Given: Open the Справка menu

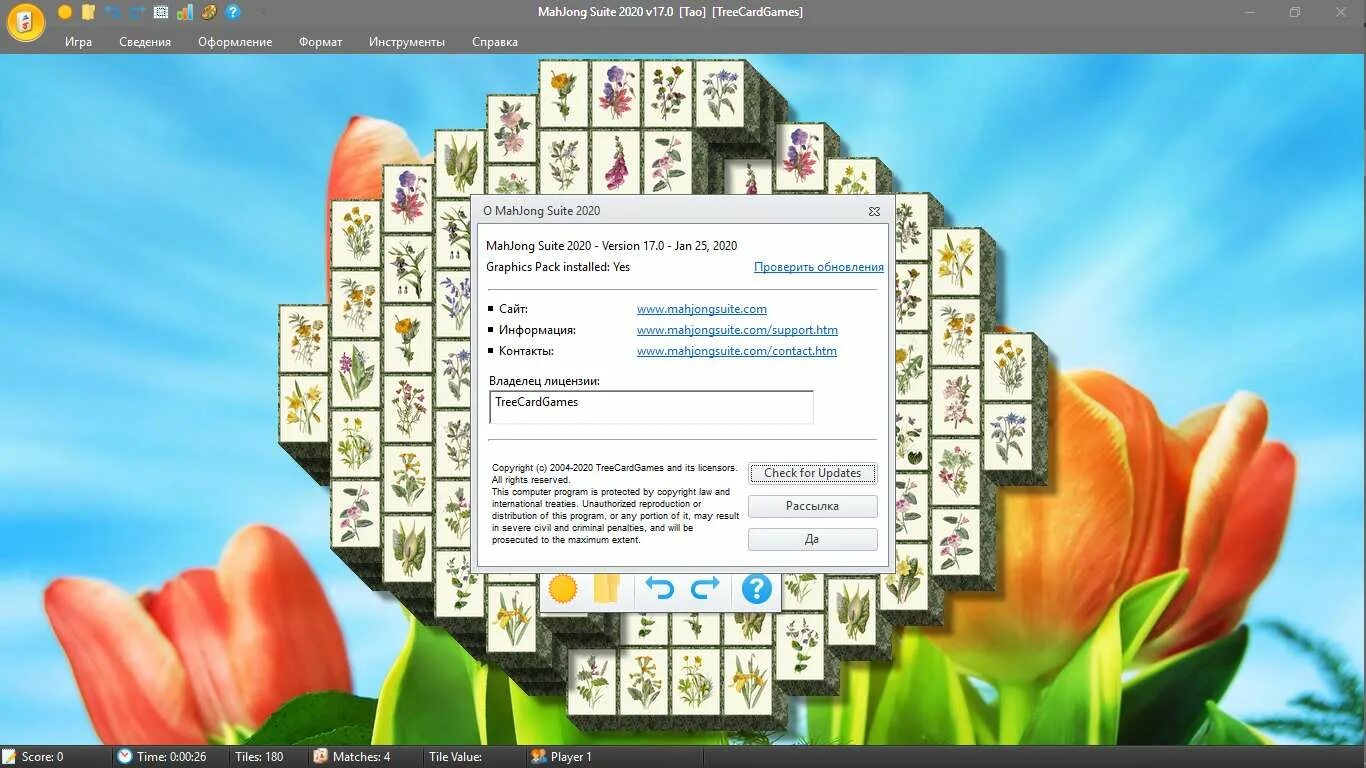Looking at the screenshot, I should 495,42.
